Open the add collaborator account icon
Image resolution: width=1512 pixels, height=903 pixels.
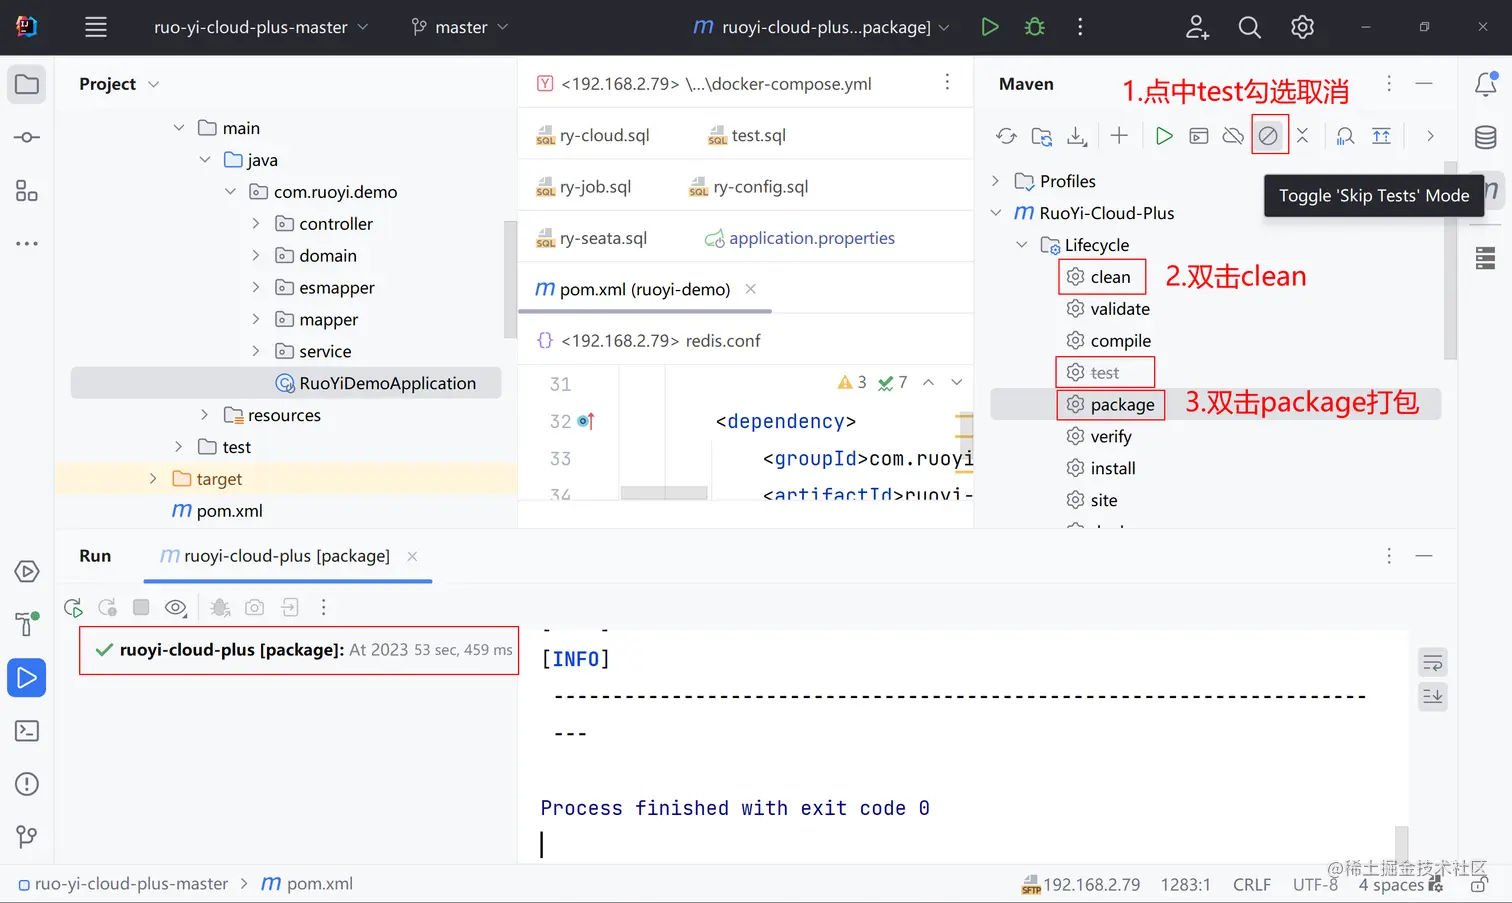click(1197, 27)
